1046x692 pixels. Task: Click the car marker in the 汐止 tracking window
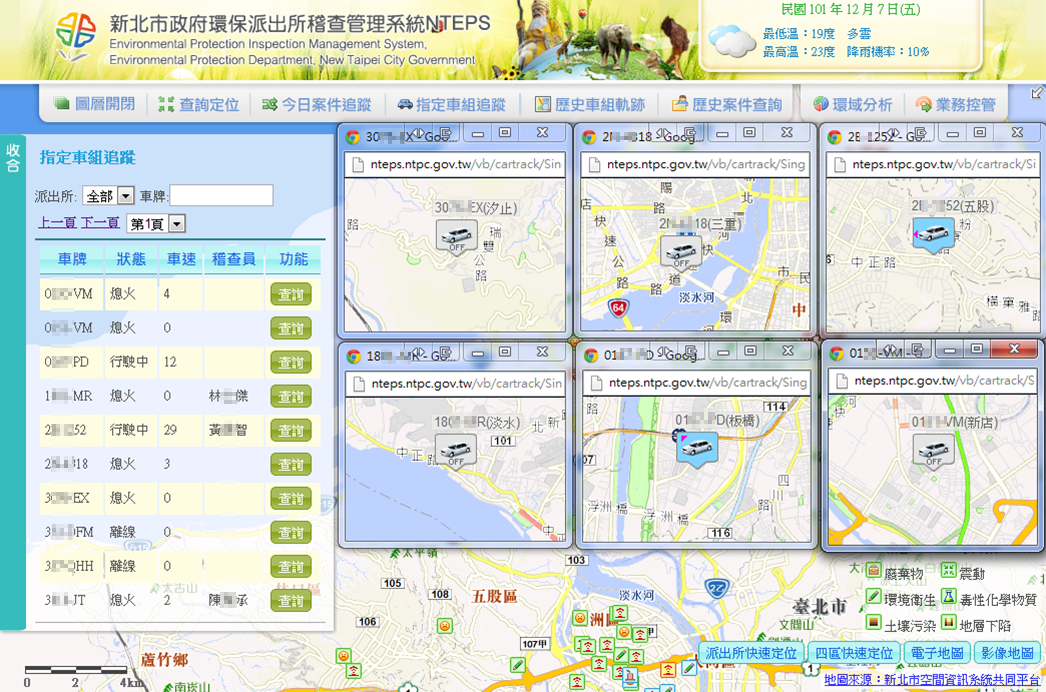(x=457, y=236)
